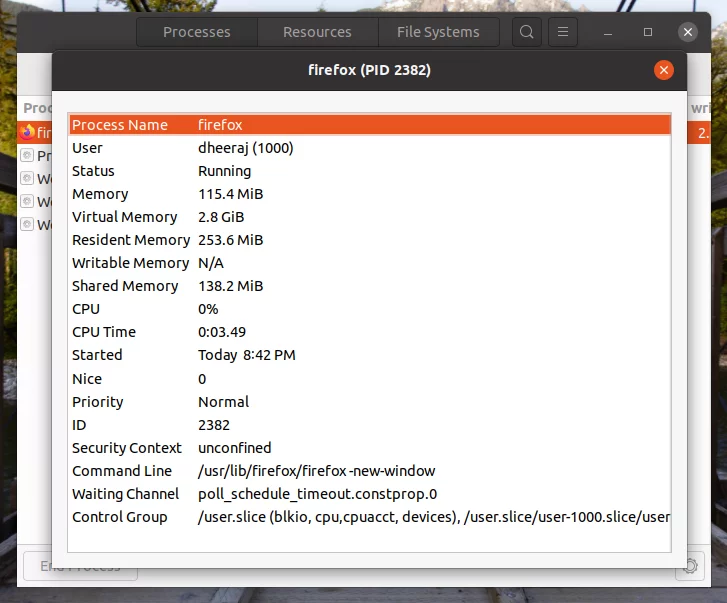Click the Priority Normal row
The image size is (727, 603).
click(370, 402)
